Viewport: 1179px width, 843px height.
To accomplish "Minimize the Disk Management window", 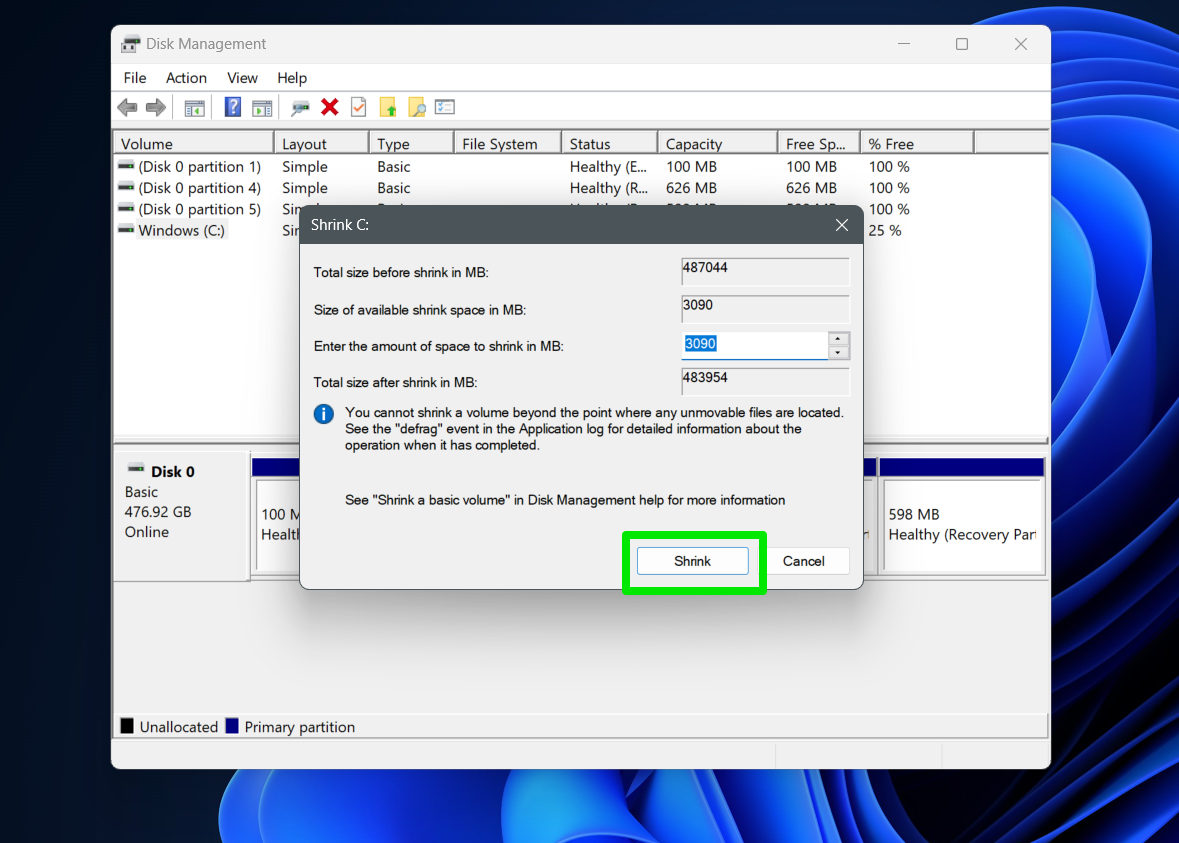I will tap(904, 44).
